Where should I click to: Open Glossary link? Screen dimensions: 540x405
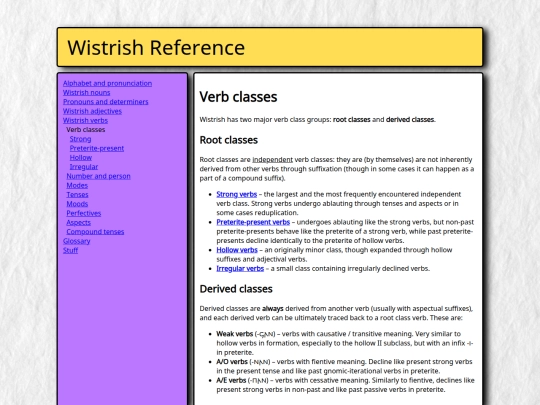[x=77, y=241]
